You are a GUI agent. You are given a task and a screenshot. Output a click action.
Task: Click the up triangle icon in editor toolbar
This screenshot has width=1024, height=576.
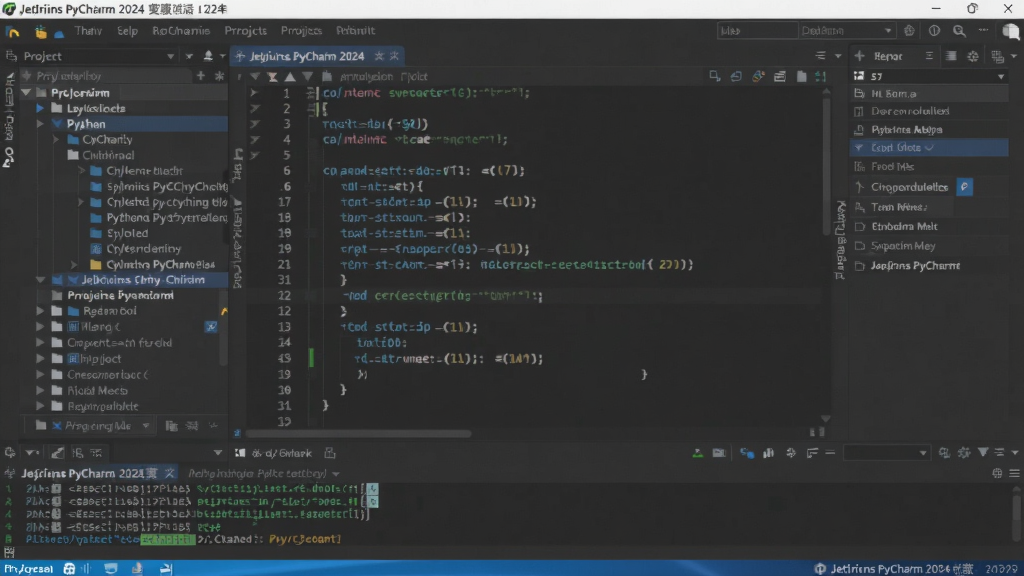pos(289,76)
